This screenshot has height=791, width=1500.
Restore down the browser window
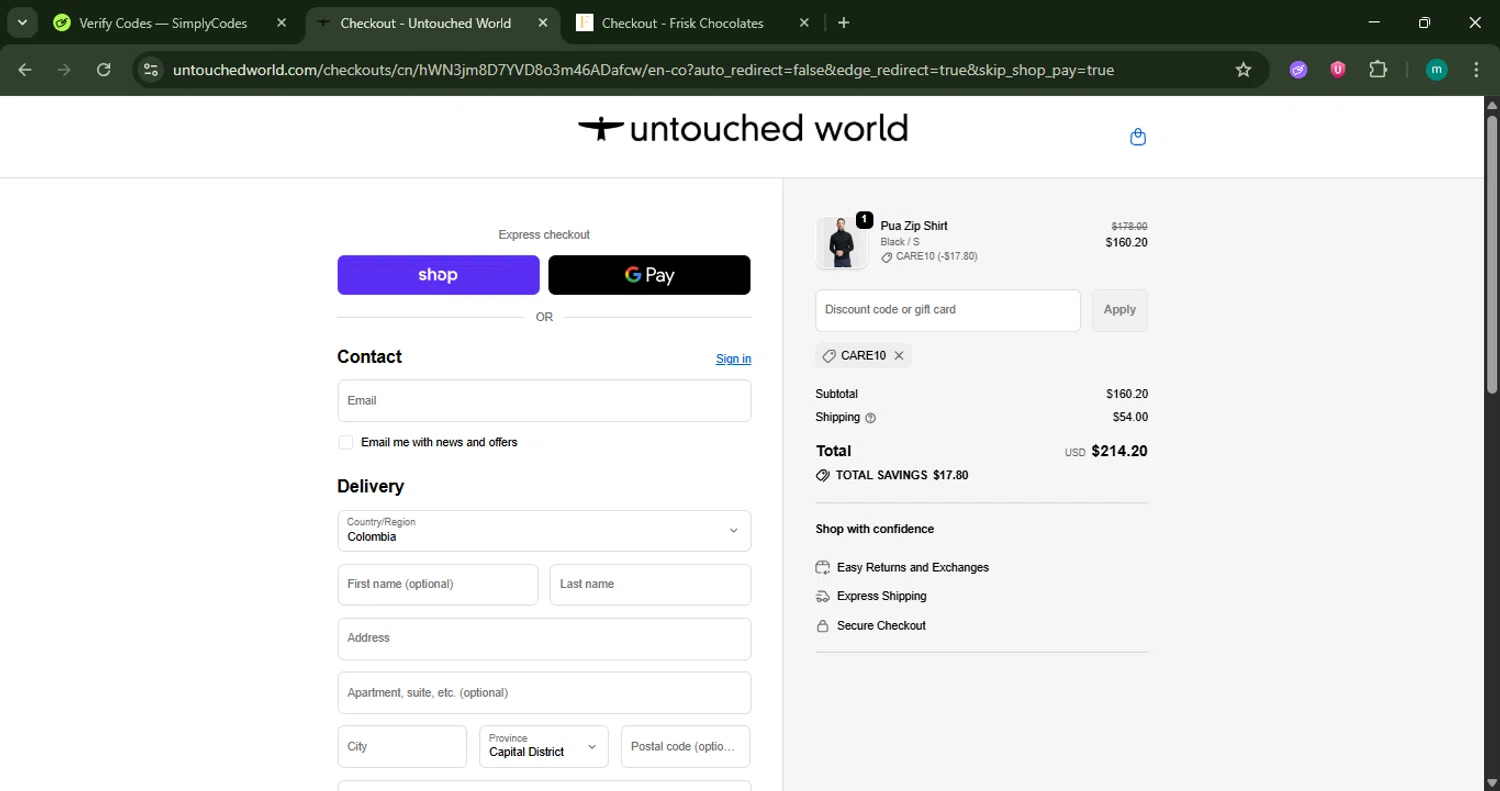tap(1424, 23)
